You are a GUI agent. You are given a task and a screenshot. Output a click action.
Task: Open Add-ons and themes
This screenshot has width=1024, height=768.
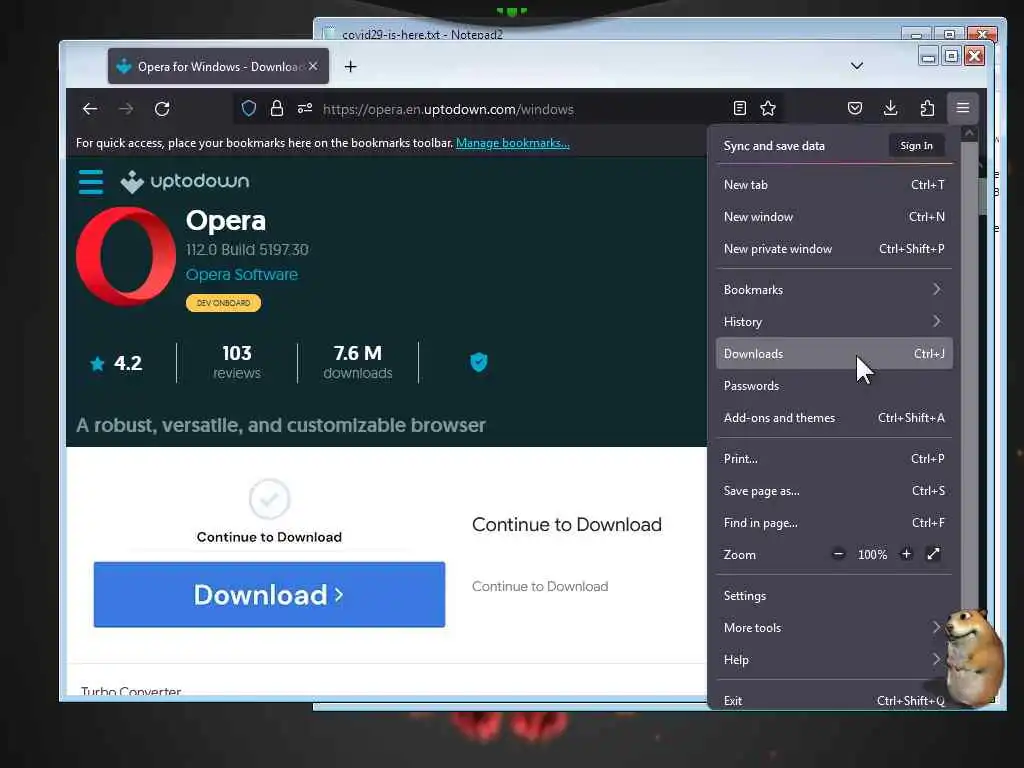834,417
